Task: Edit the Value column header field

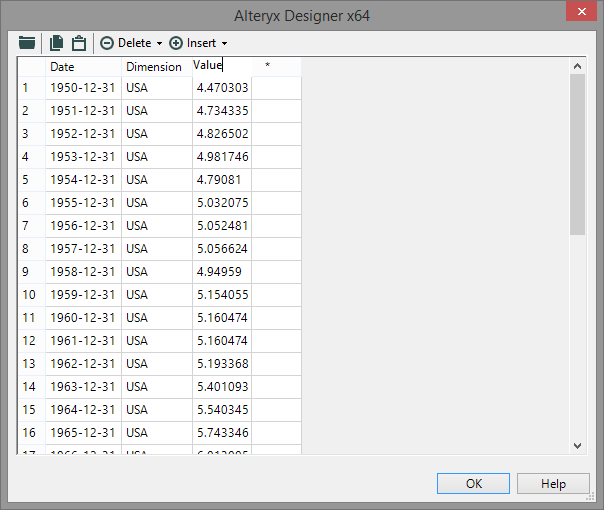Action: tap(220, 66)
